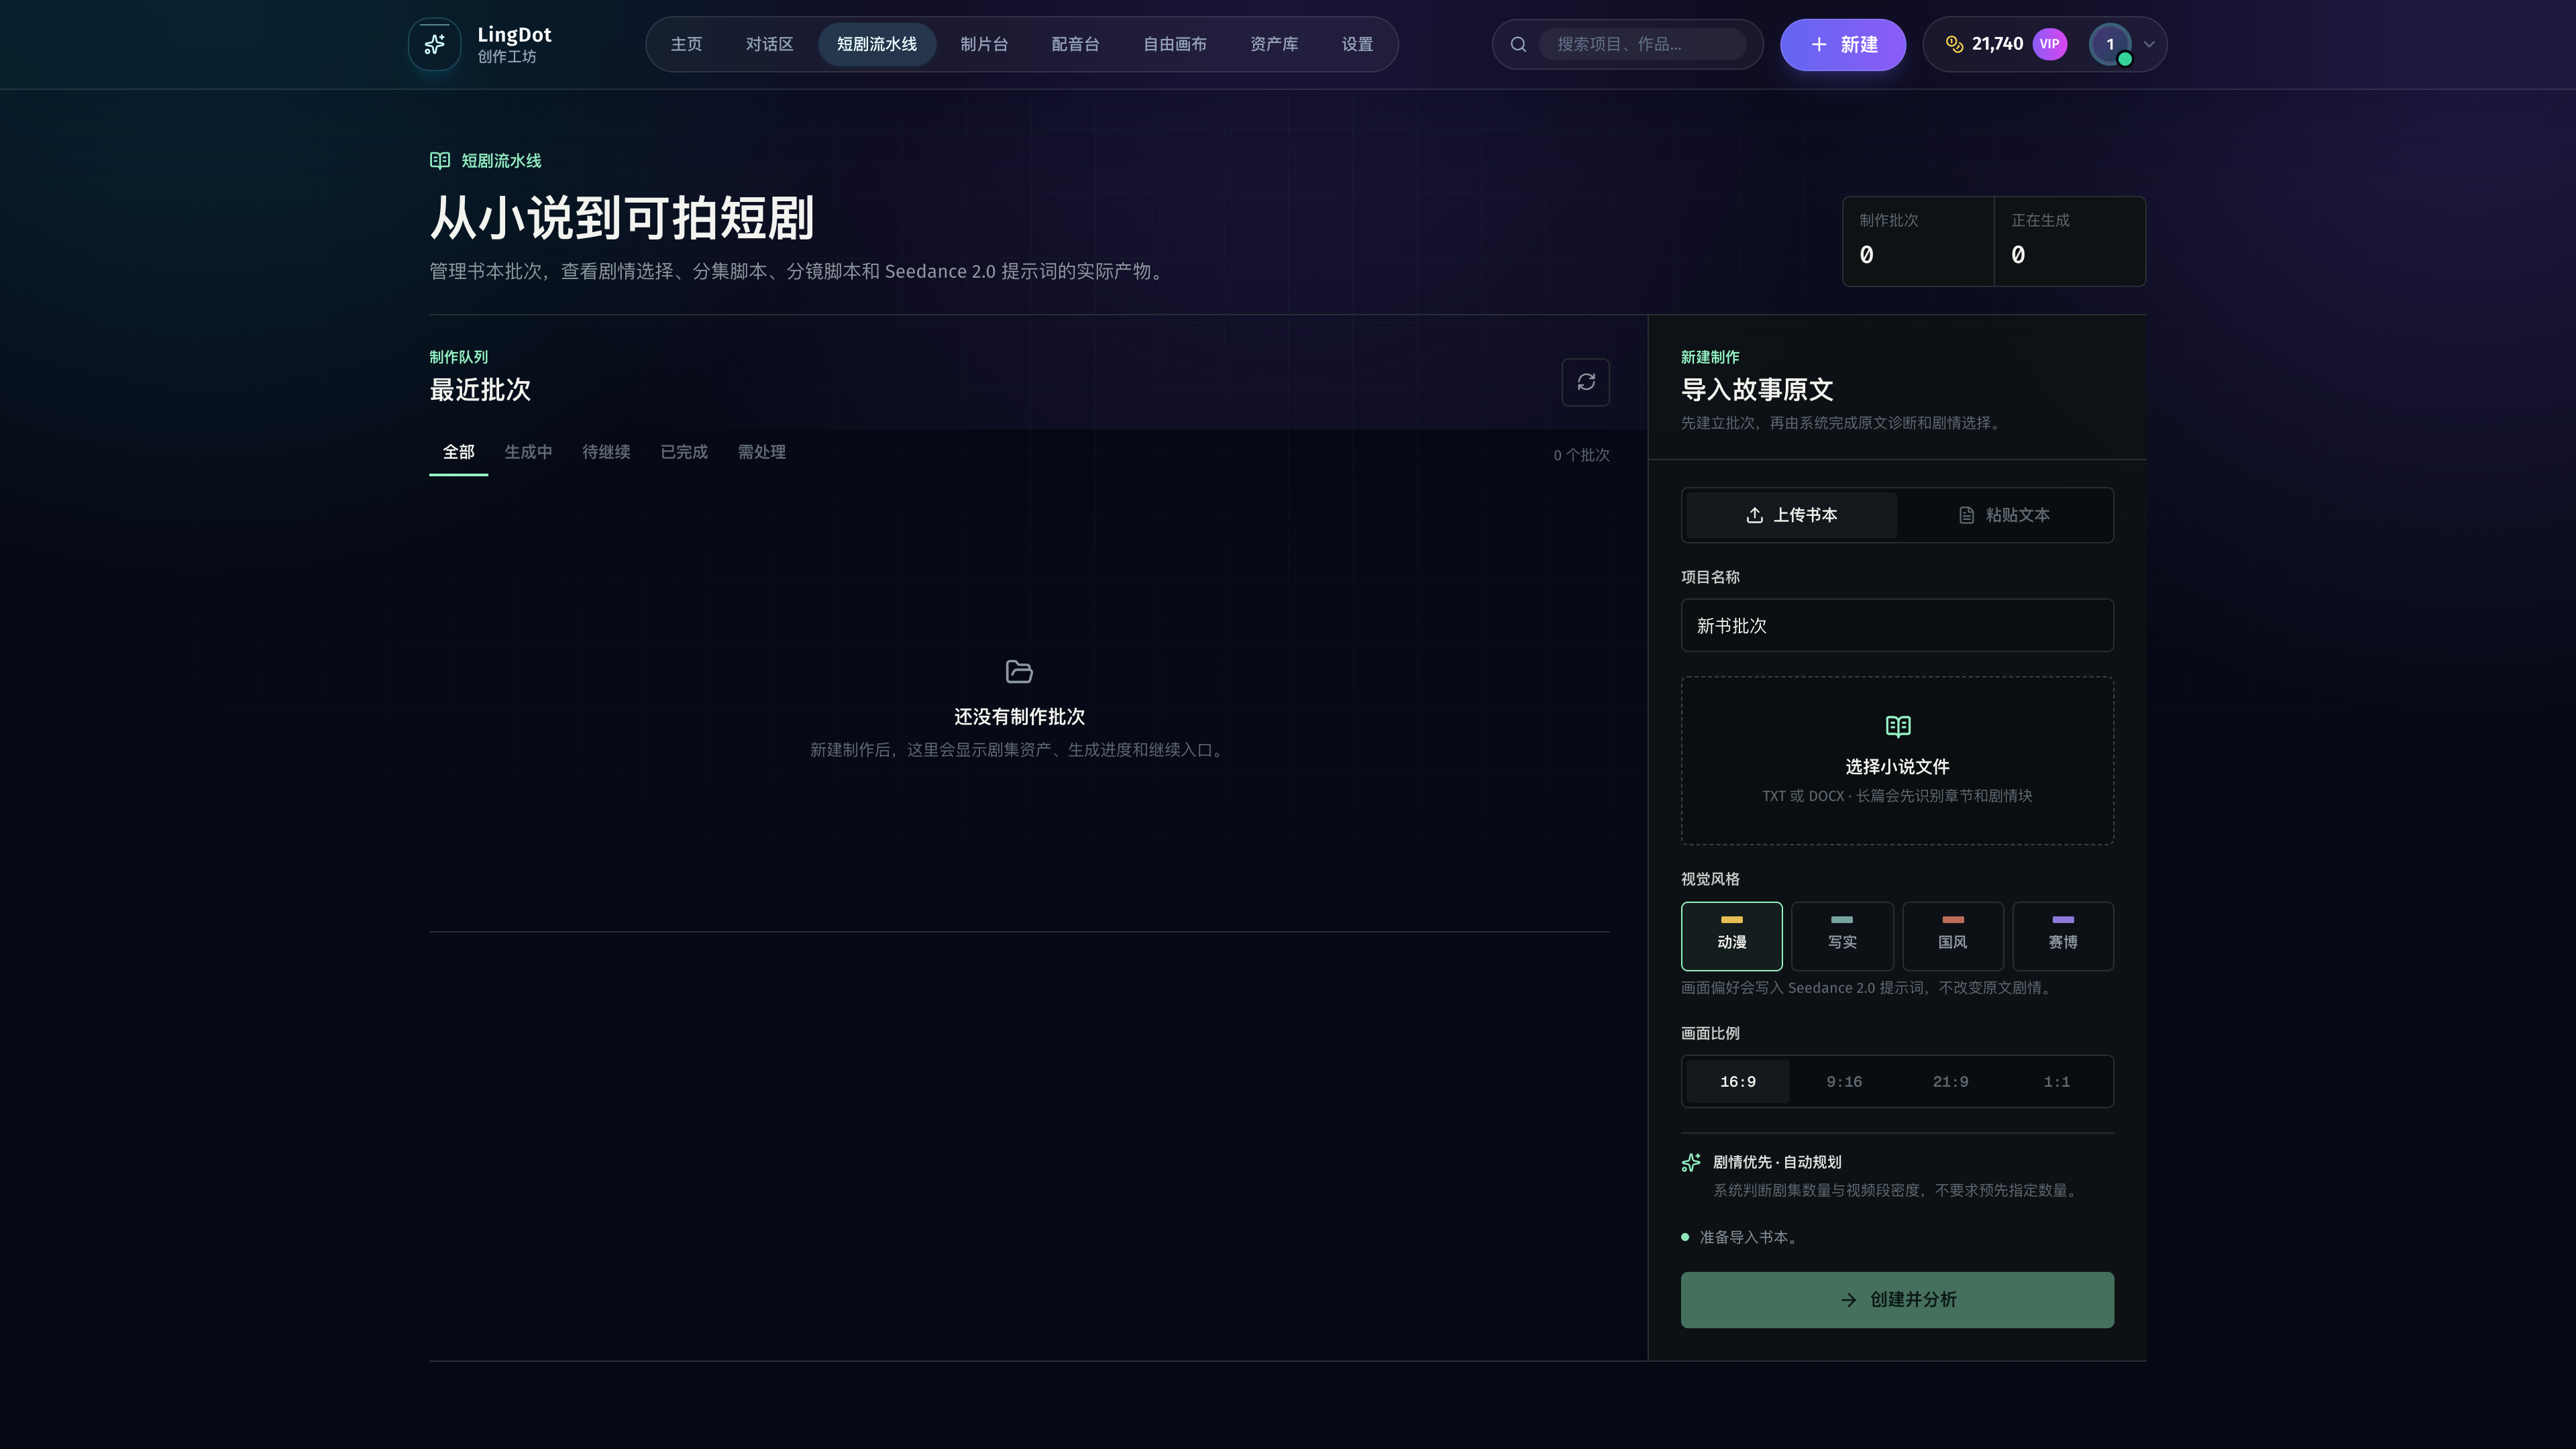Click the 新建 button
Image resolution: width=2576 pixels, height=1449 pixels.
click(1842, 44)
